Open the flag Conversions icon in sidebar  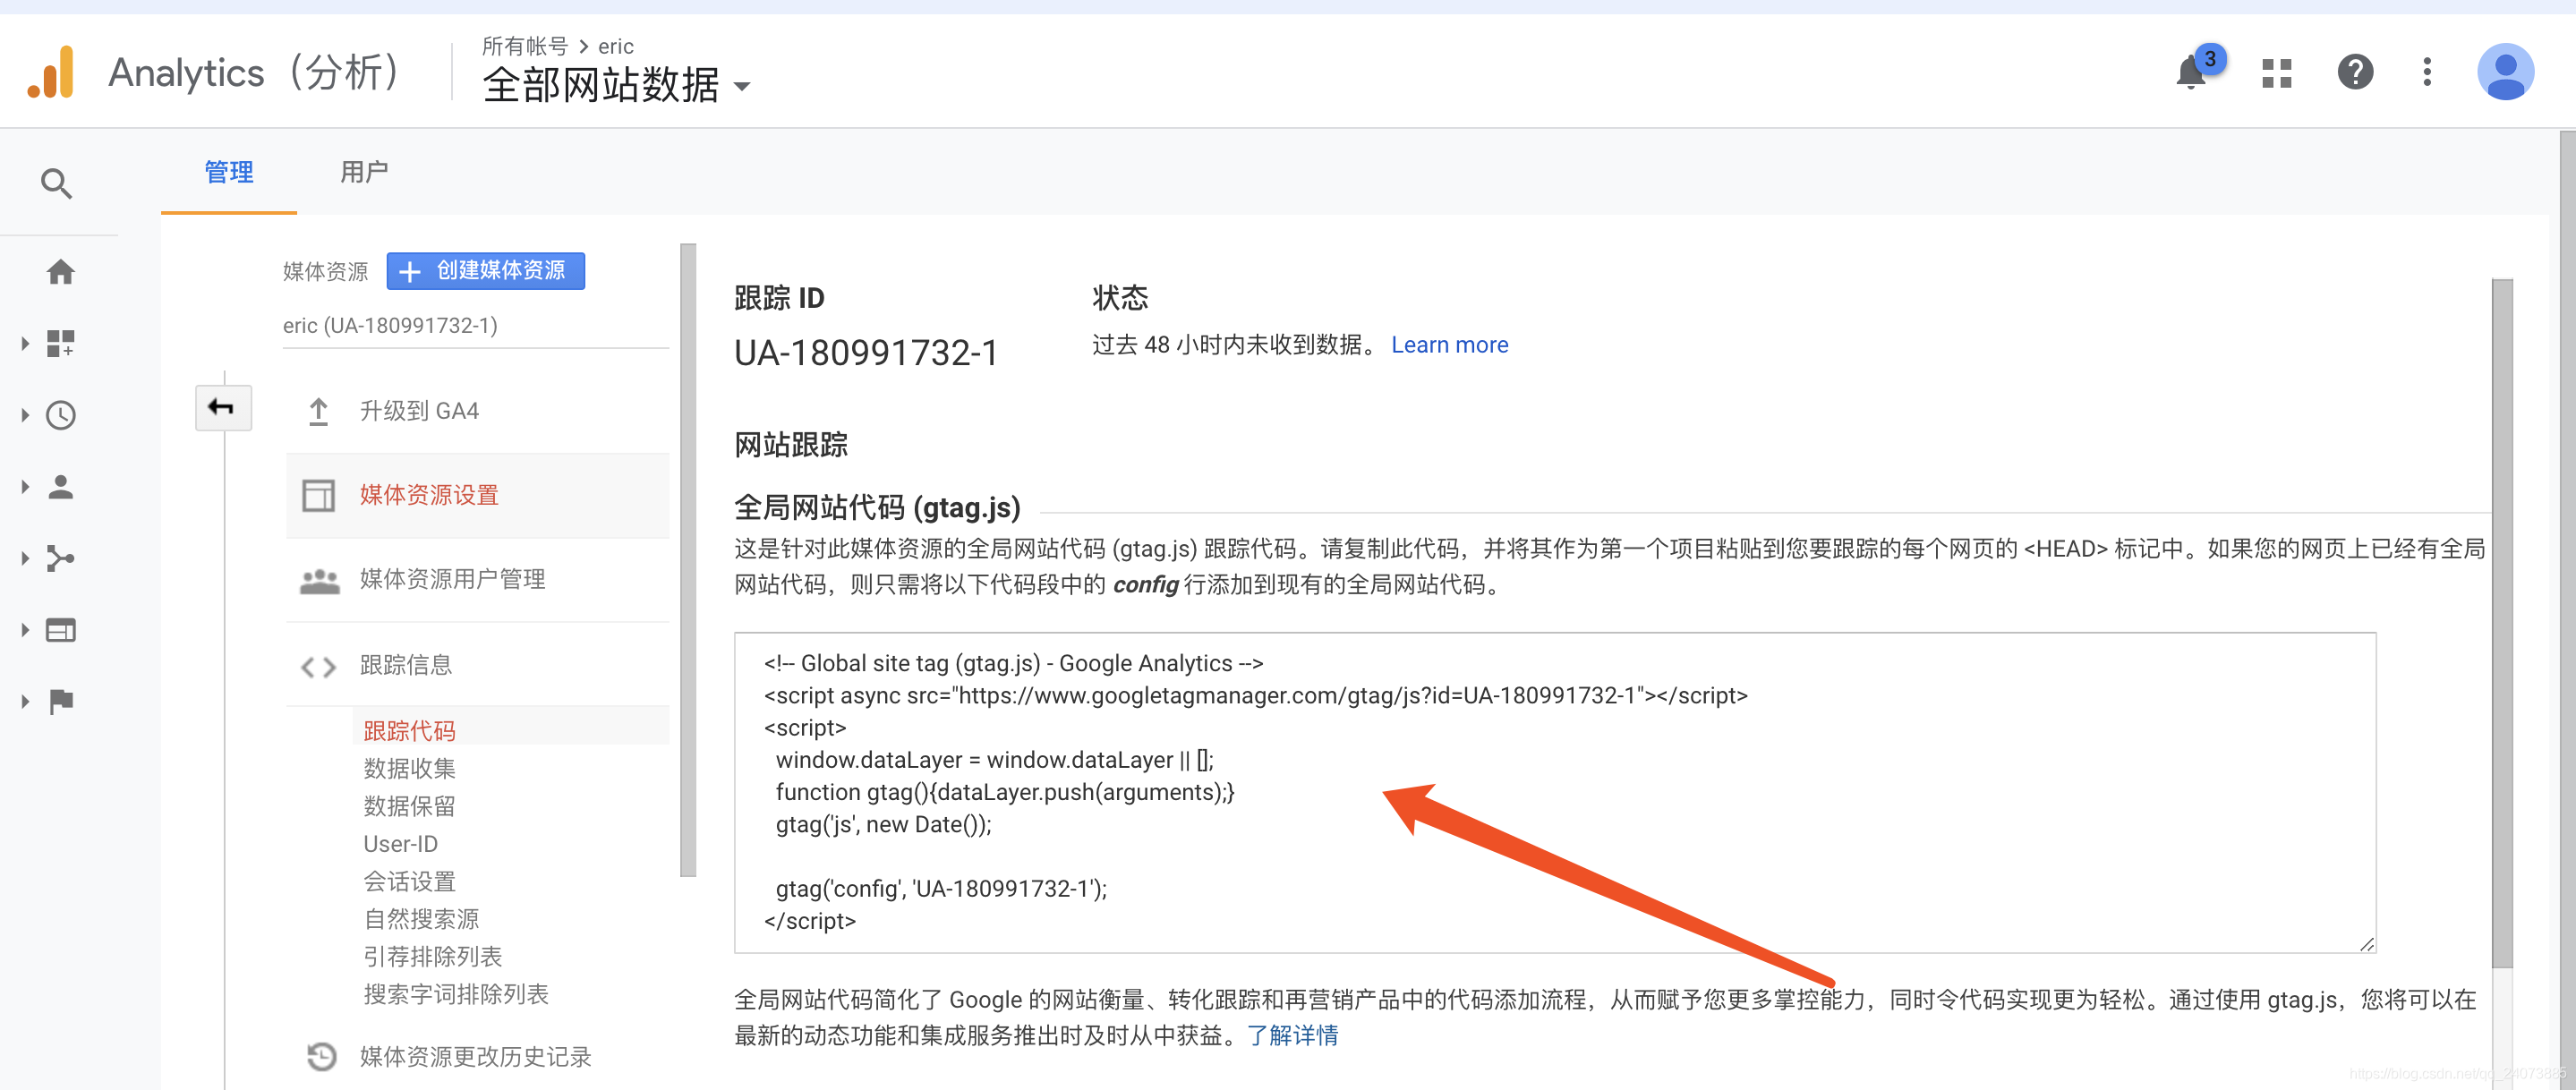point(60,702)
